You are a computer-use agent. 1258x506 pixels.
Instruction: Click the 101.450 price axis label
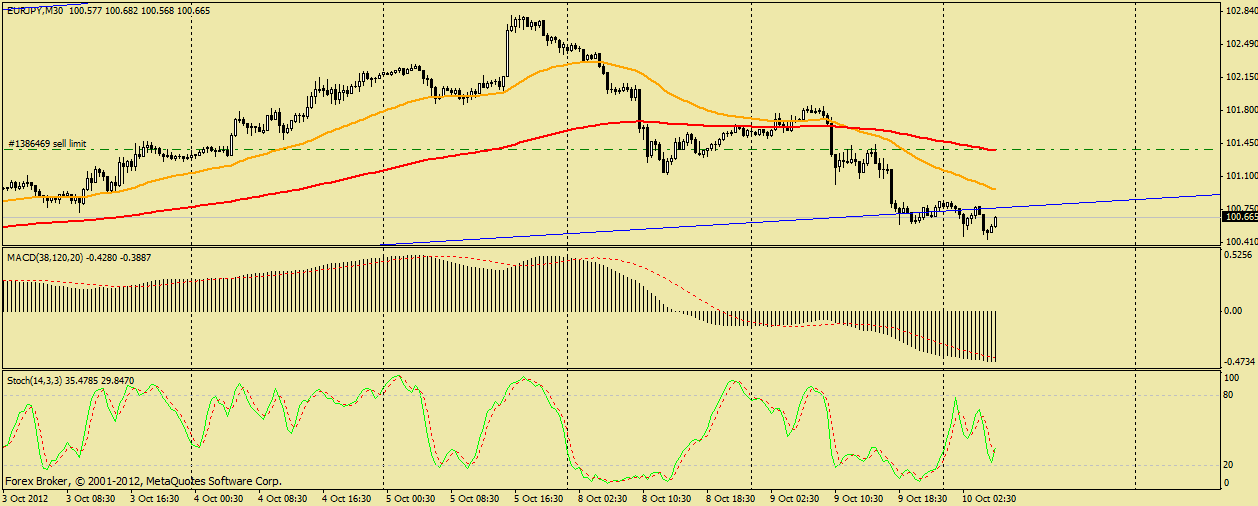pos(1240,143)
